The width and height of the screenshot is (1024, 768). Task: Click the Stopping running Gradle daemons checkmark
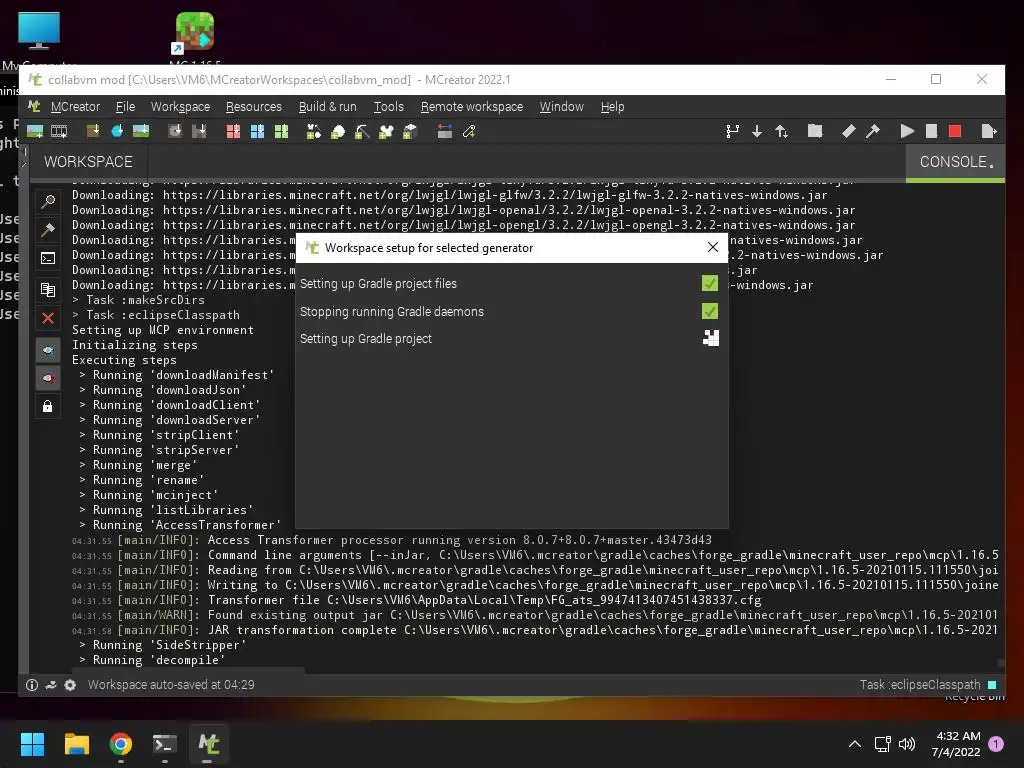710,312
